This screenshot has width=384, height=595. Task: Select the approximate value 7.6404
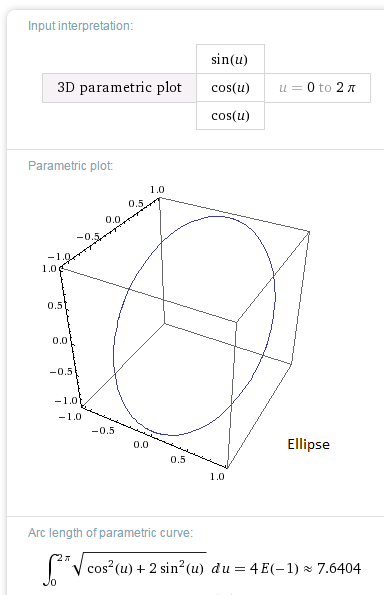click(339, 568)
